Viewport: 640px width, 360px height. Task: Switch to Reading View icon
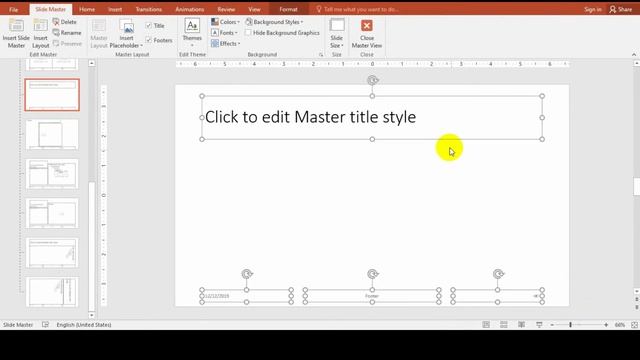coord(522,324)
